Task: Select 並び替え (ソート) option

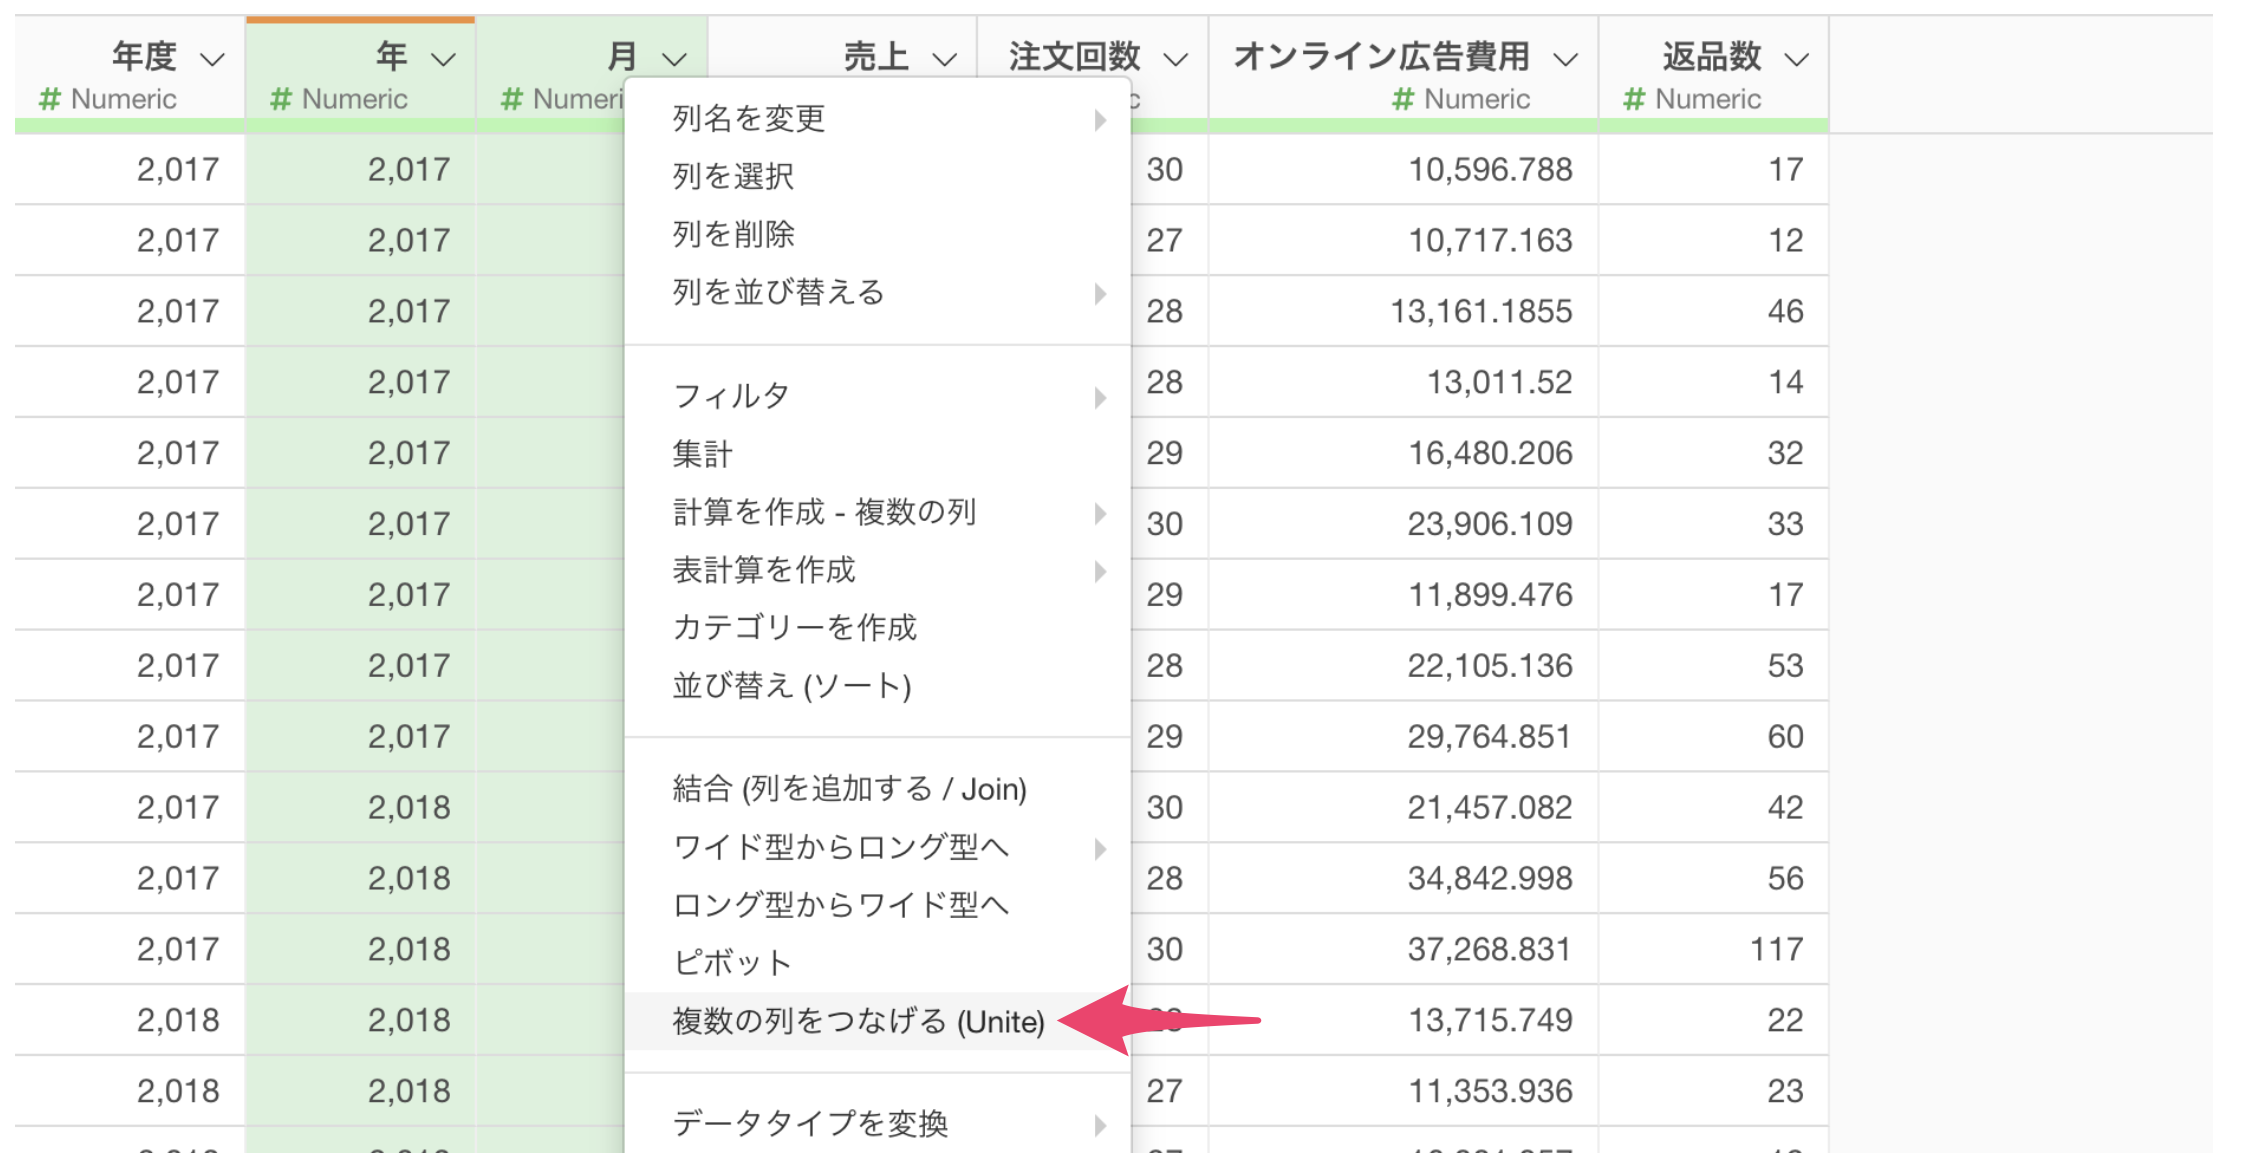Action: click(791, 686)
